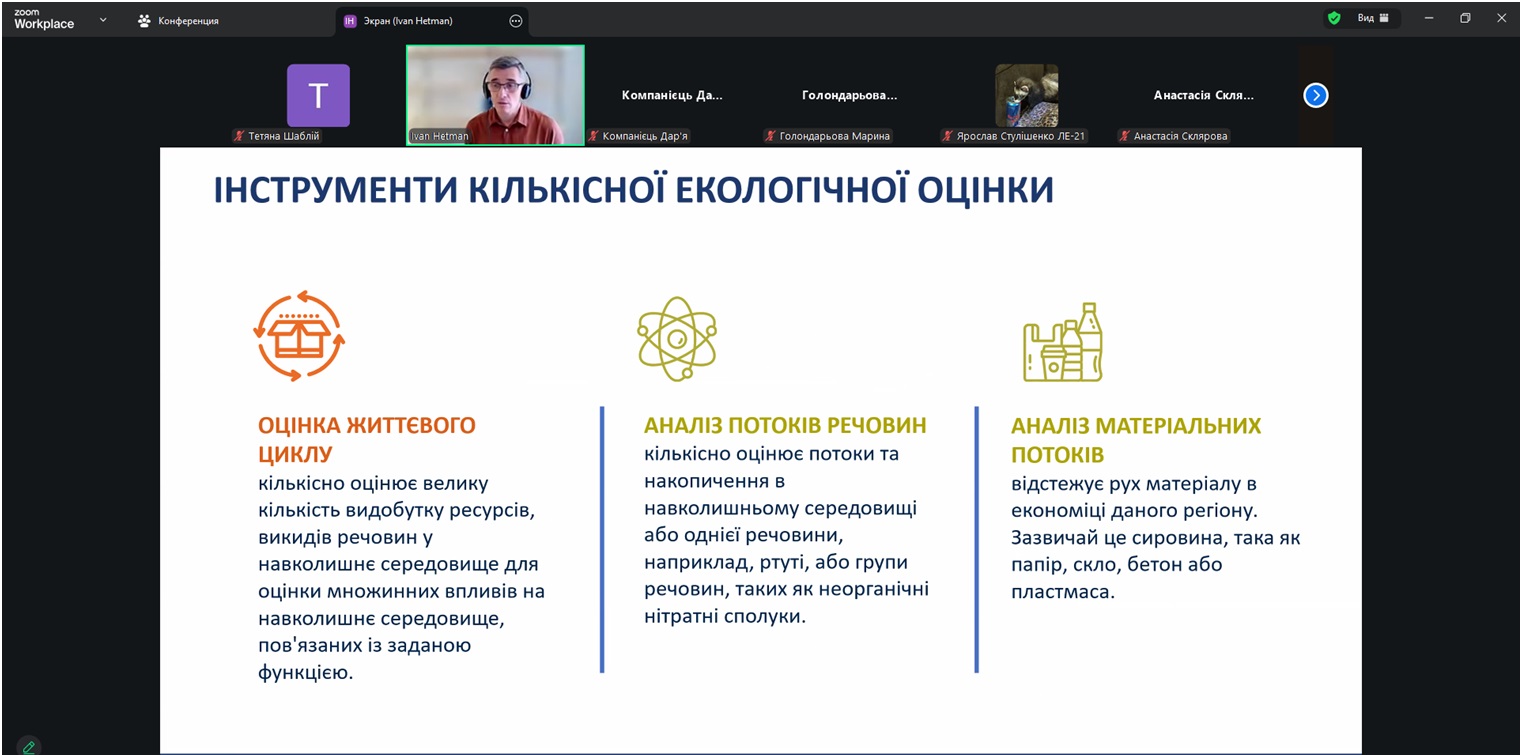Click the red muted mic icon beside Компанієць Дар'я
The height and width of the screenshot is (755, 1522).
(x=593, y=135)
